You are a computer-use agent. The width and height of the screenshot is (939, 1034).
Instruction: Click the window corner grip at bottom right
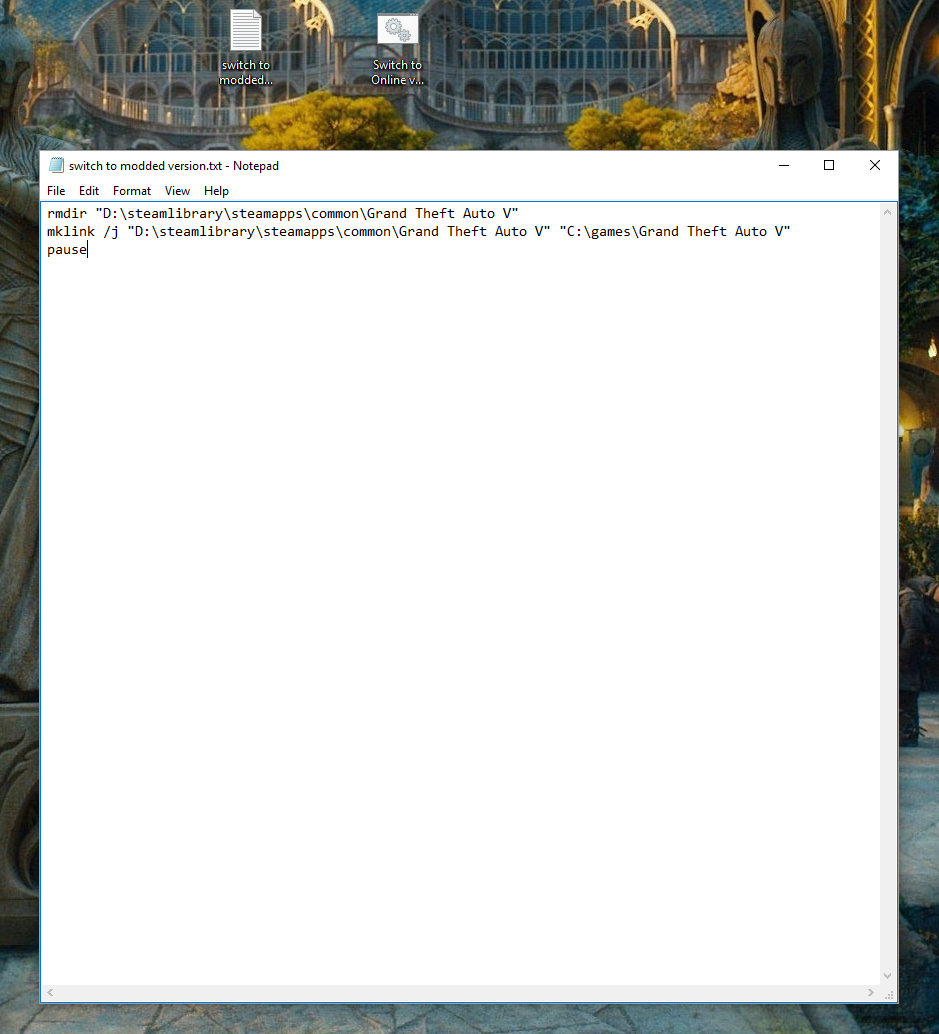pos(889,994)
